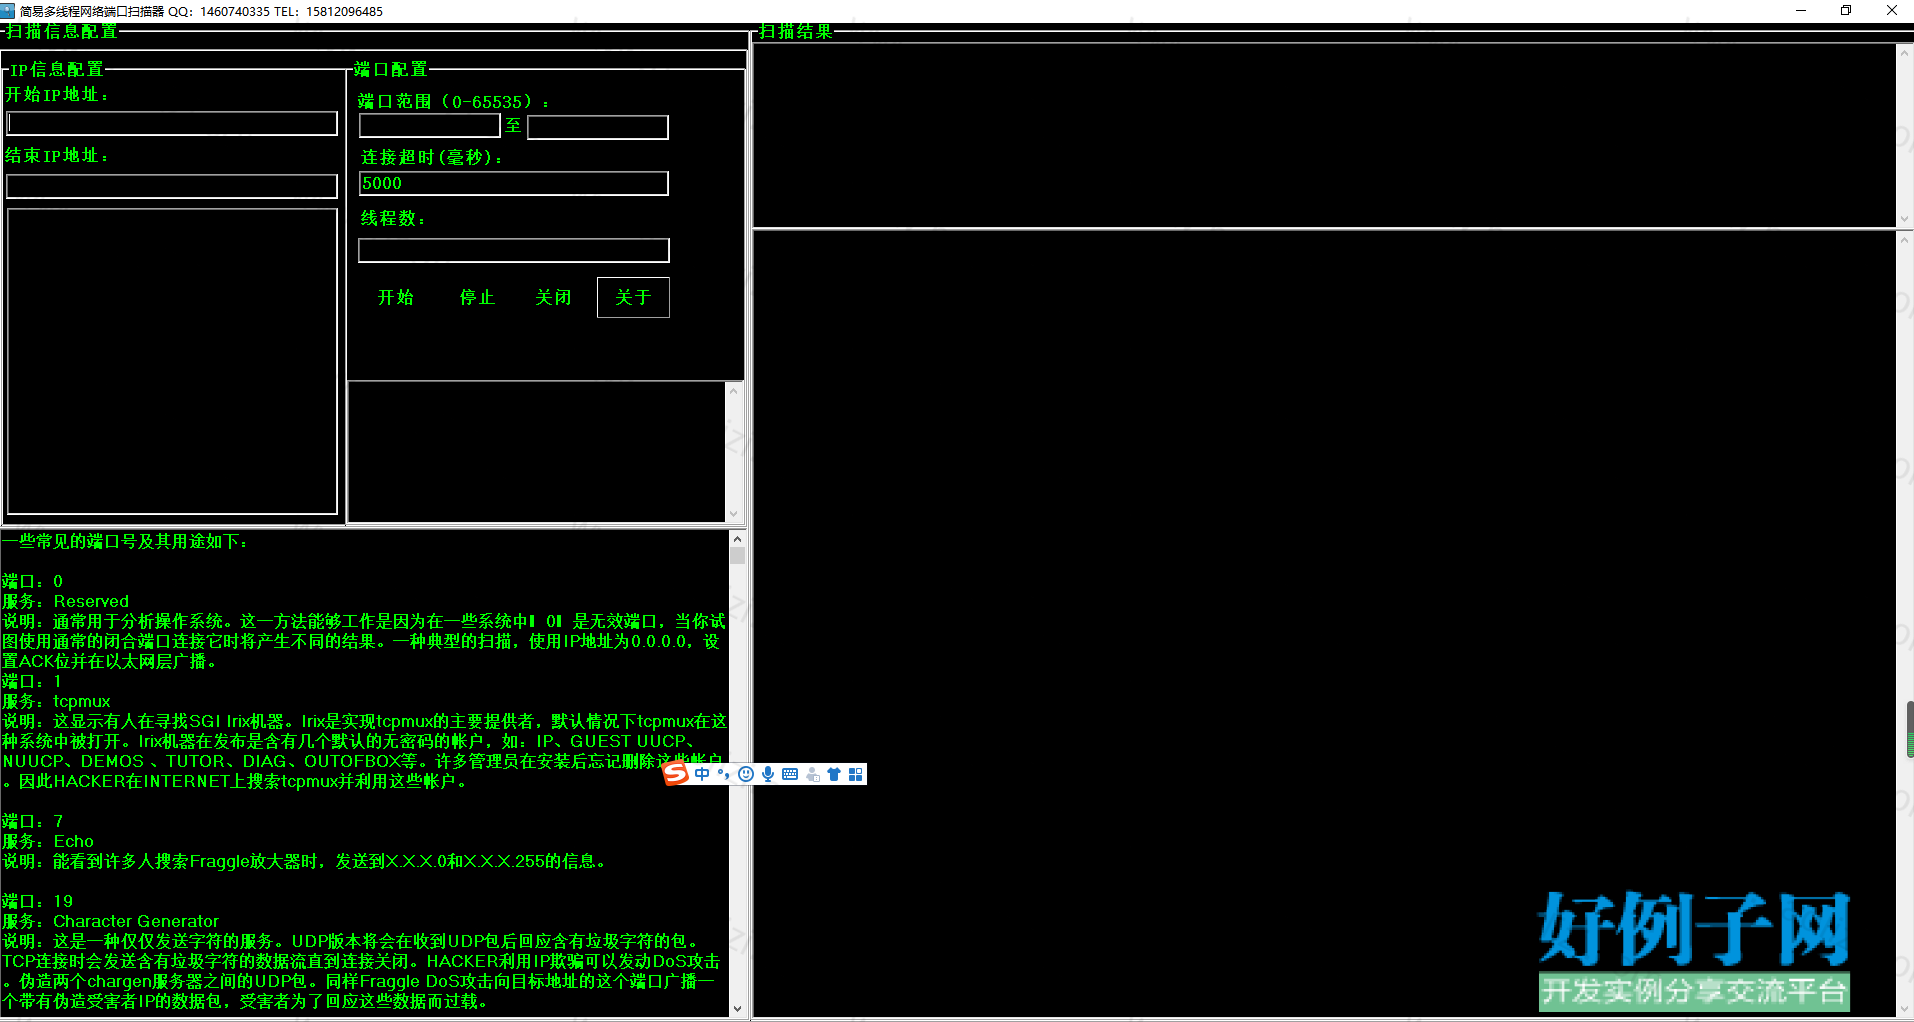Click the IP list box under 结束IP地址
The height and width of the screenshot is (1022, 1914).
172,361
